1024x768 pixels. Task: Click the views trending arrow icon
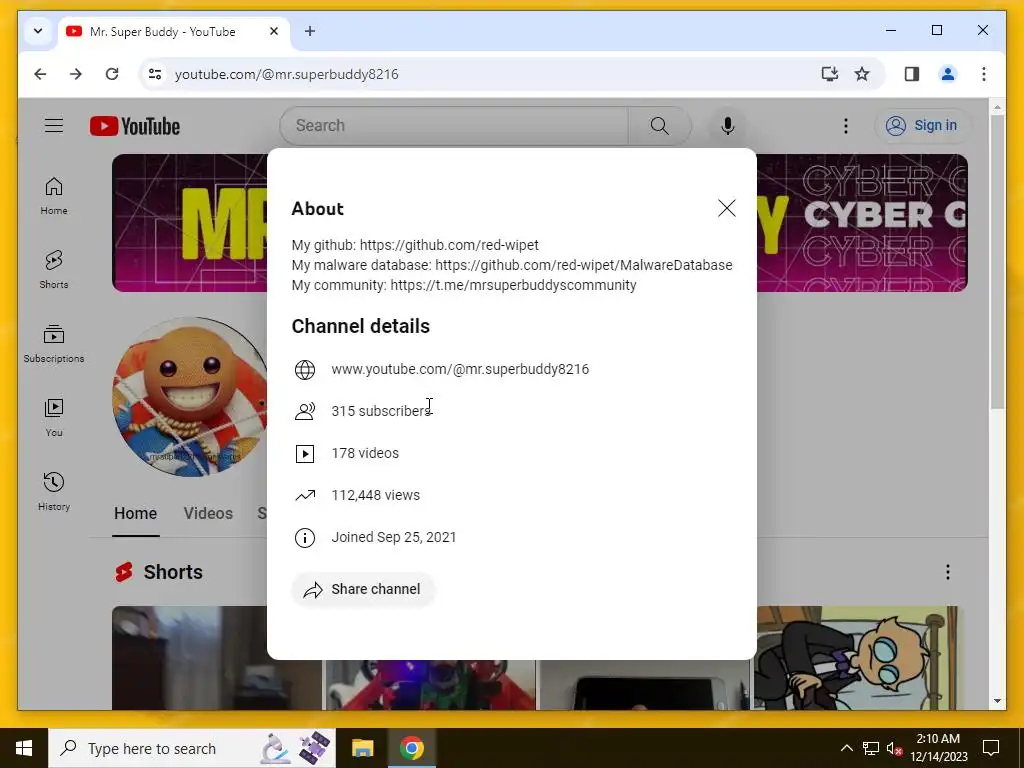click(x=304, y=496)
